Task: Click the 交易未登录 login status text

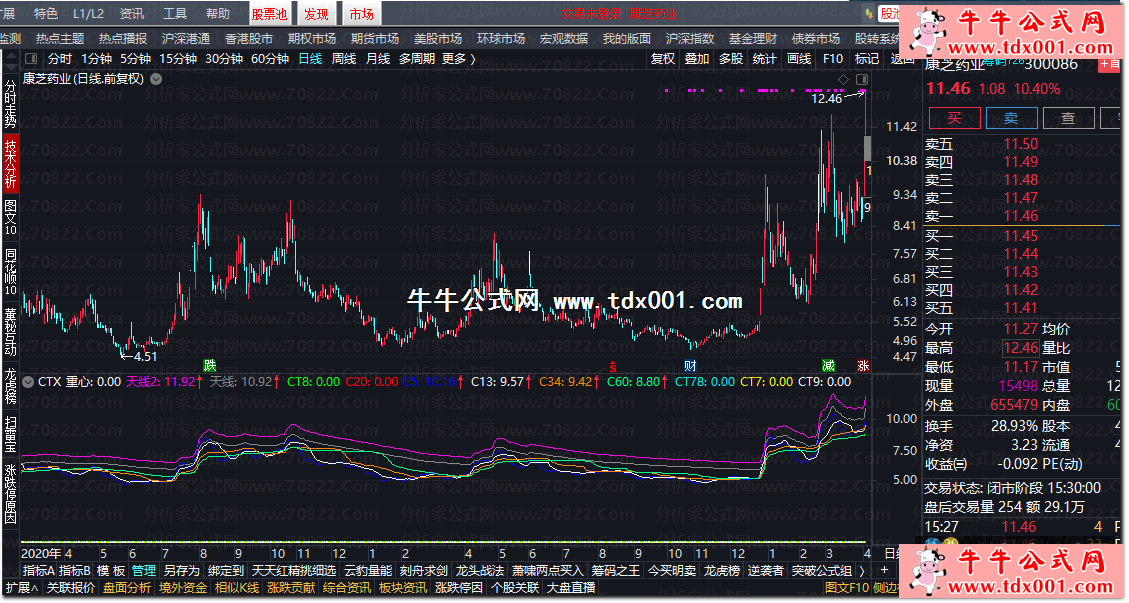Action: coord(592,14)
